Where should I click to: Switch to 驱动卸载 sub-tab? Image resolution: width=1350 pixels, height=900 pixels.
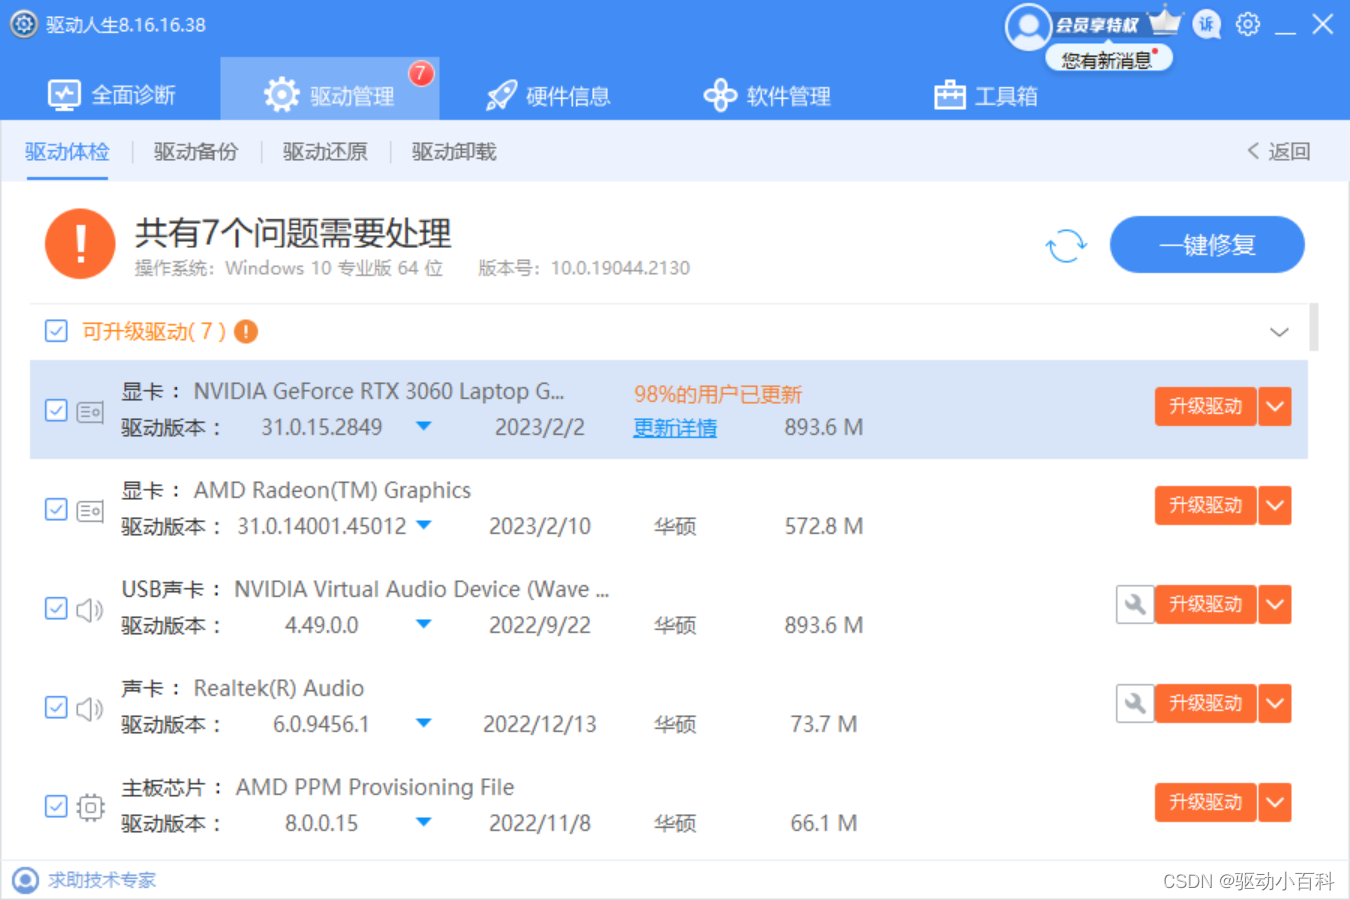454,152
